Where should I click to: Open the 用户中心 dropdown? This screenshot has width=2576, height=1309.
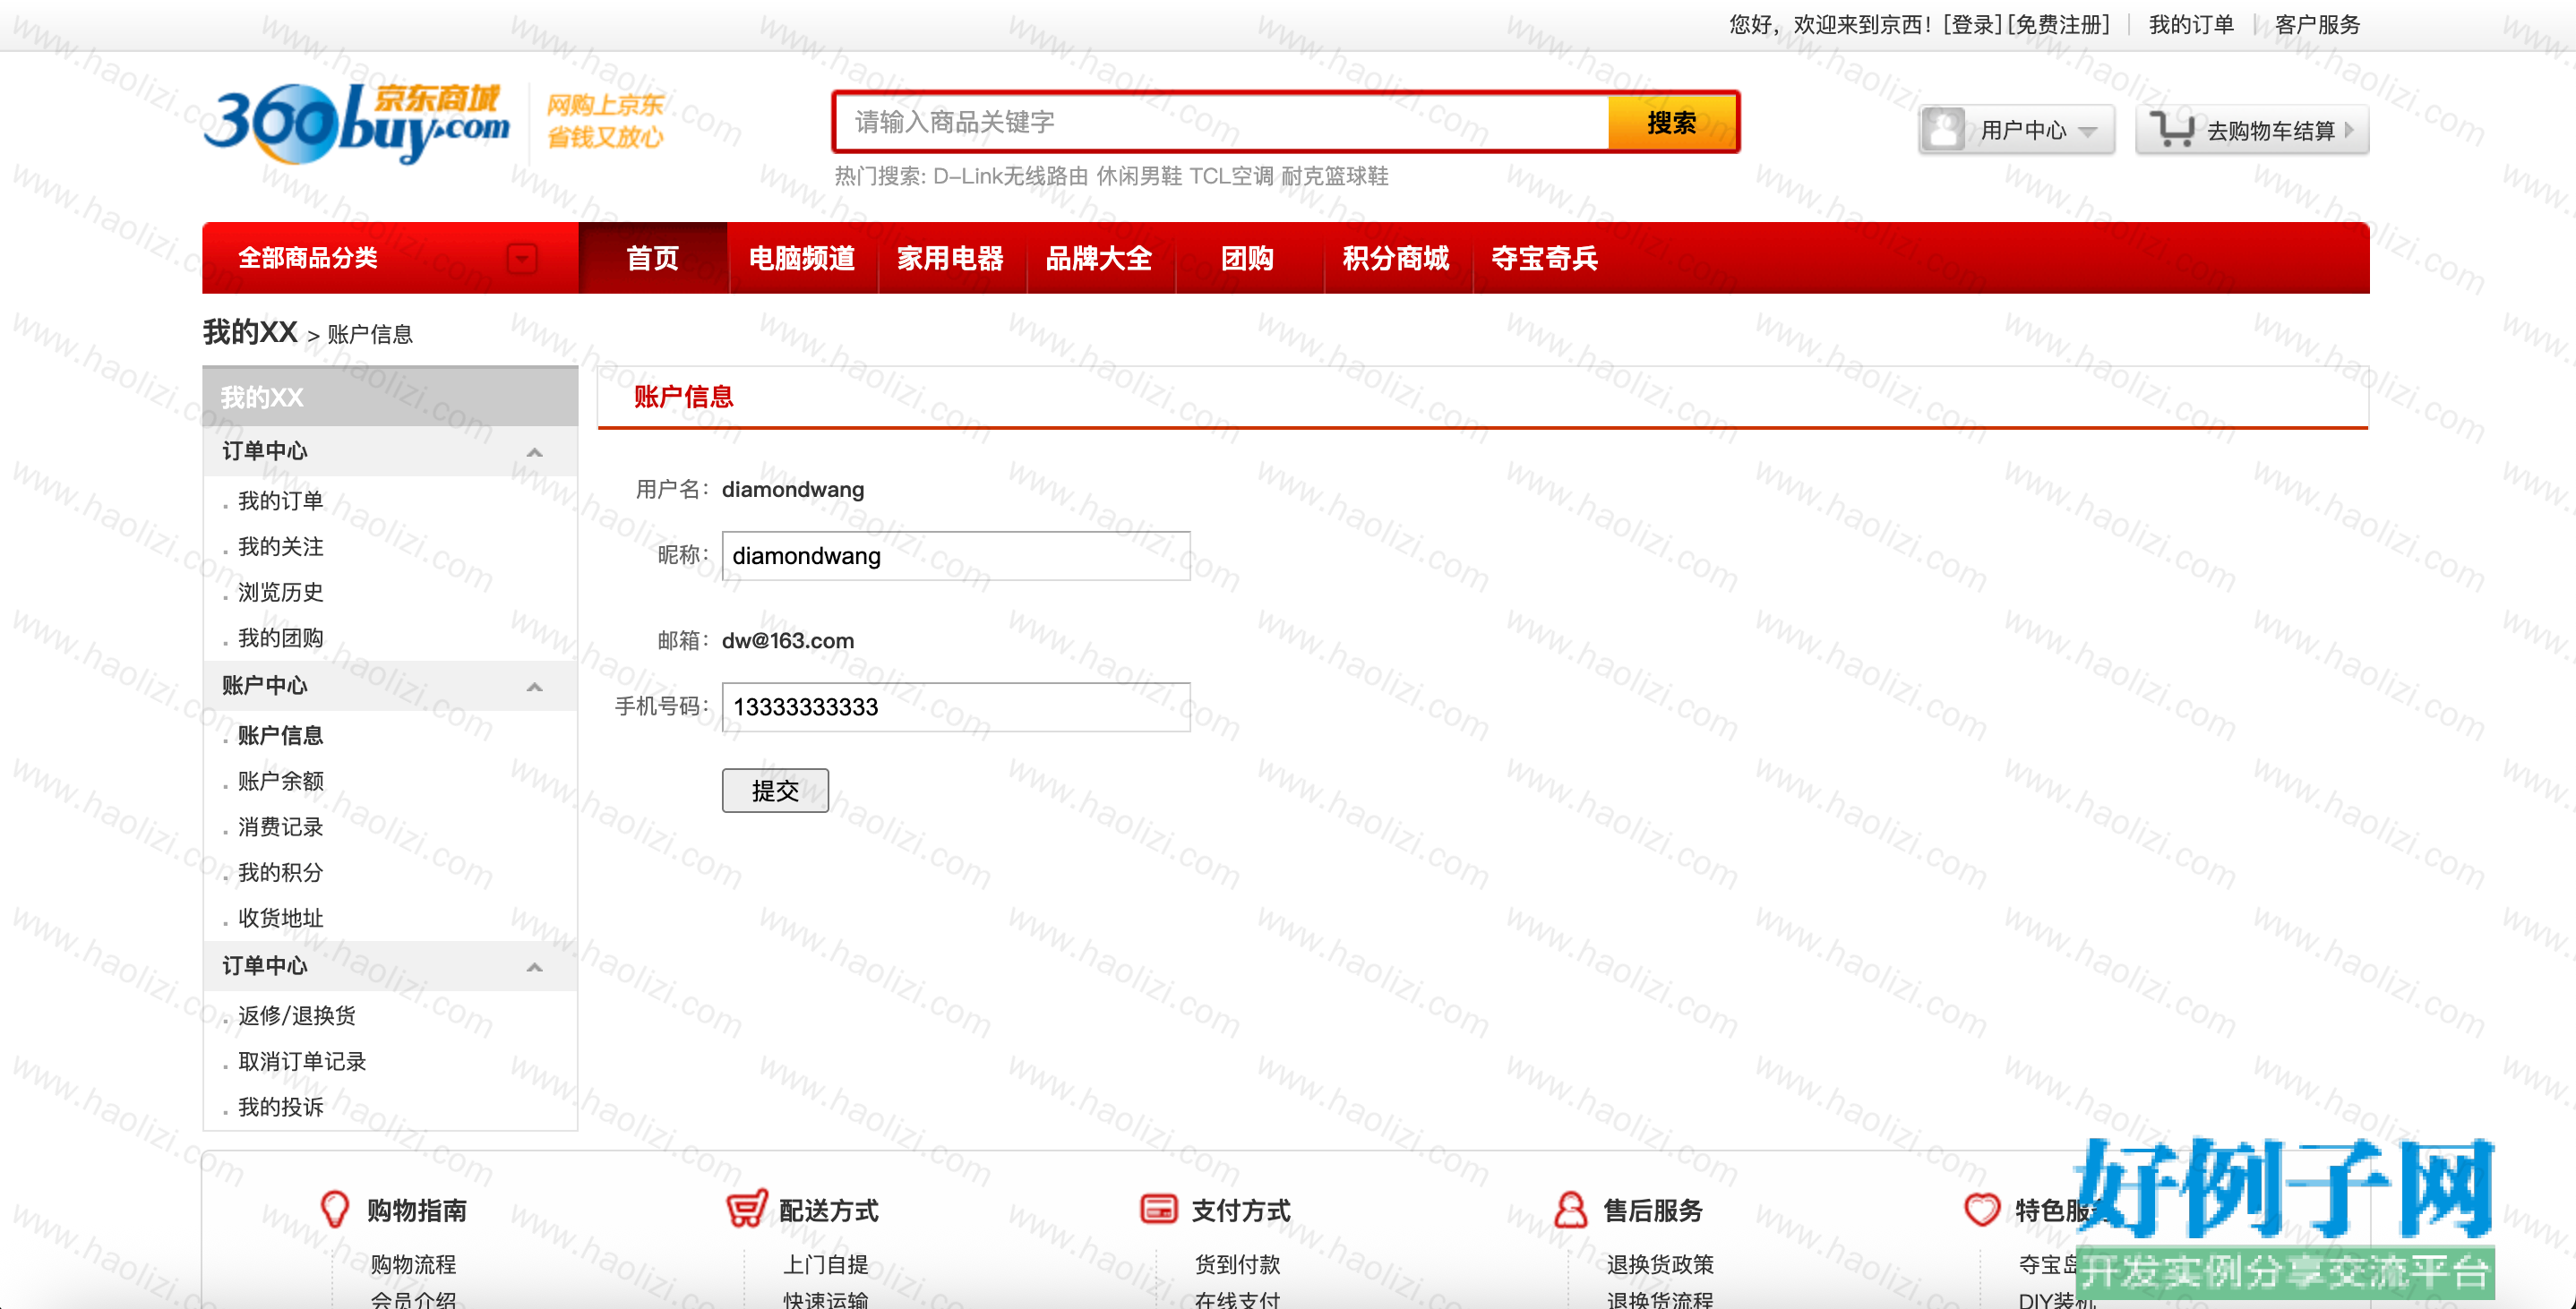(x=2017, y=130)
